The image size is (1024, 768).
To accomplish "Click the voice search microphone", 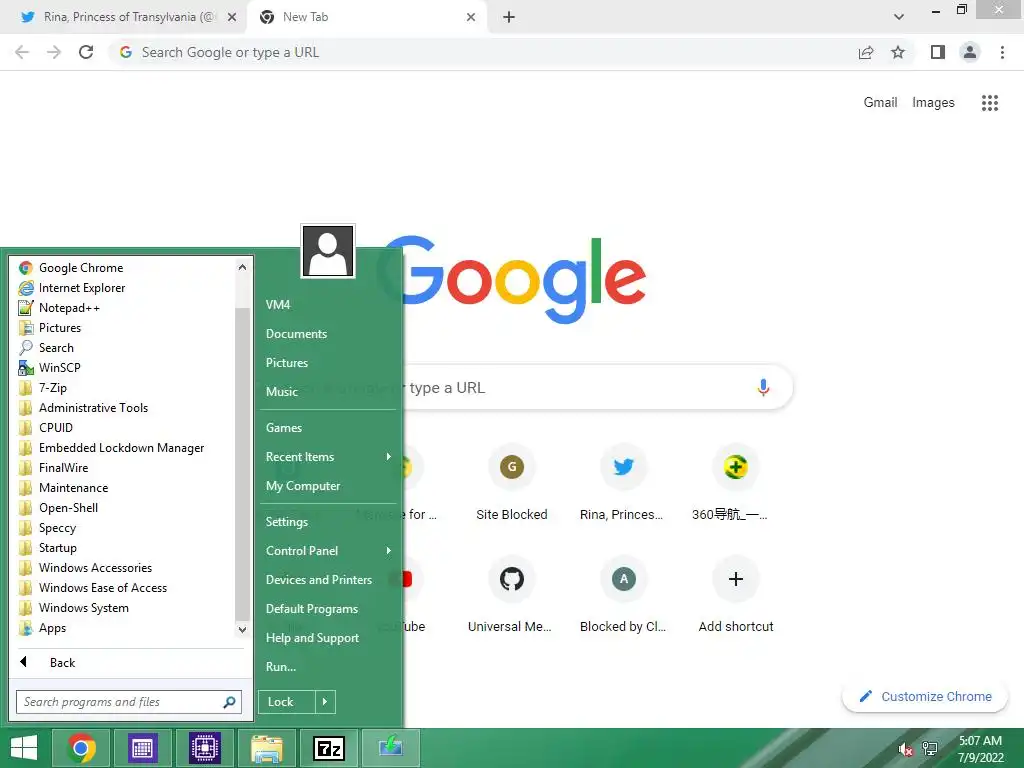I will click(x=763, y=387).
